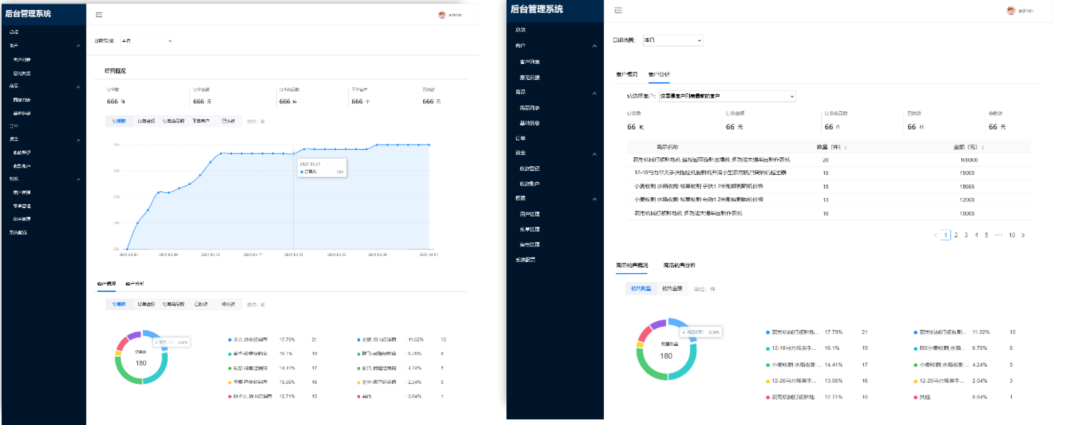Image resolution: width=1080 pixels, height=425 pixels.
Task: Select 下单客户 chart tab above line chart
Action: (x=202, y=121)
